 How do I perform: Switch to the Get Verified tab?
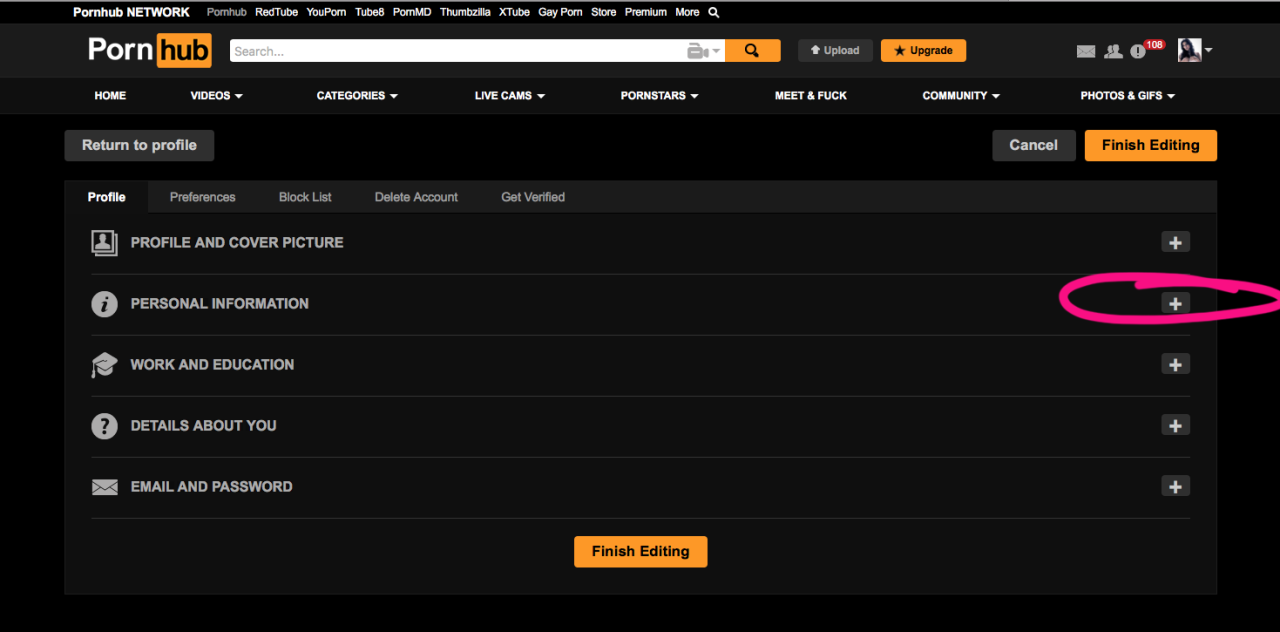pos(533,197)
